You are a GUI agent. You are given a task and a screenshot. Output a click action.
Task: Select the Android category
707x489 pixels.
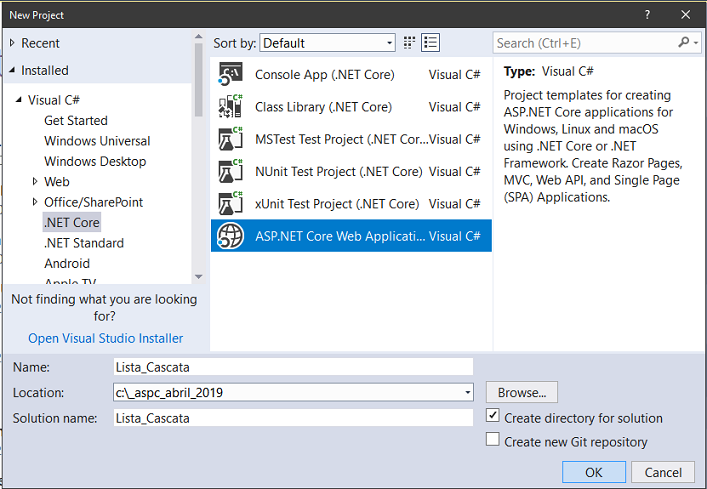tap(67, 263)
